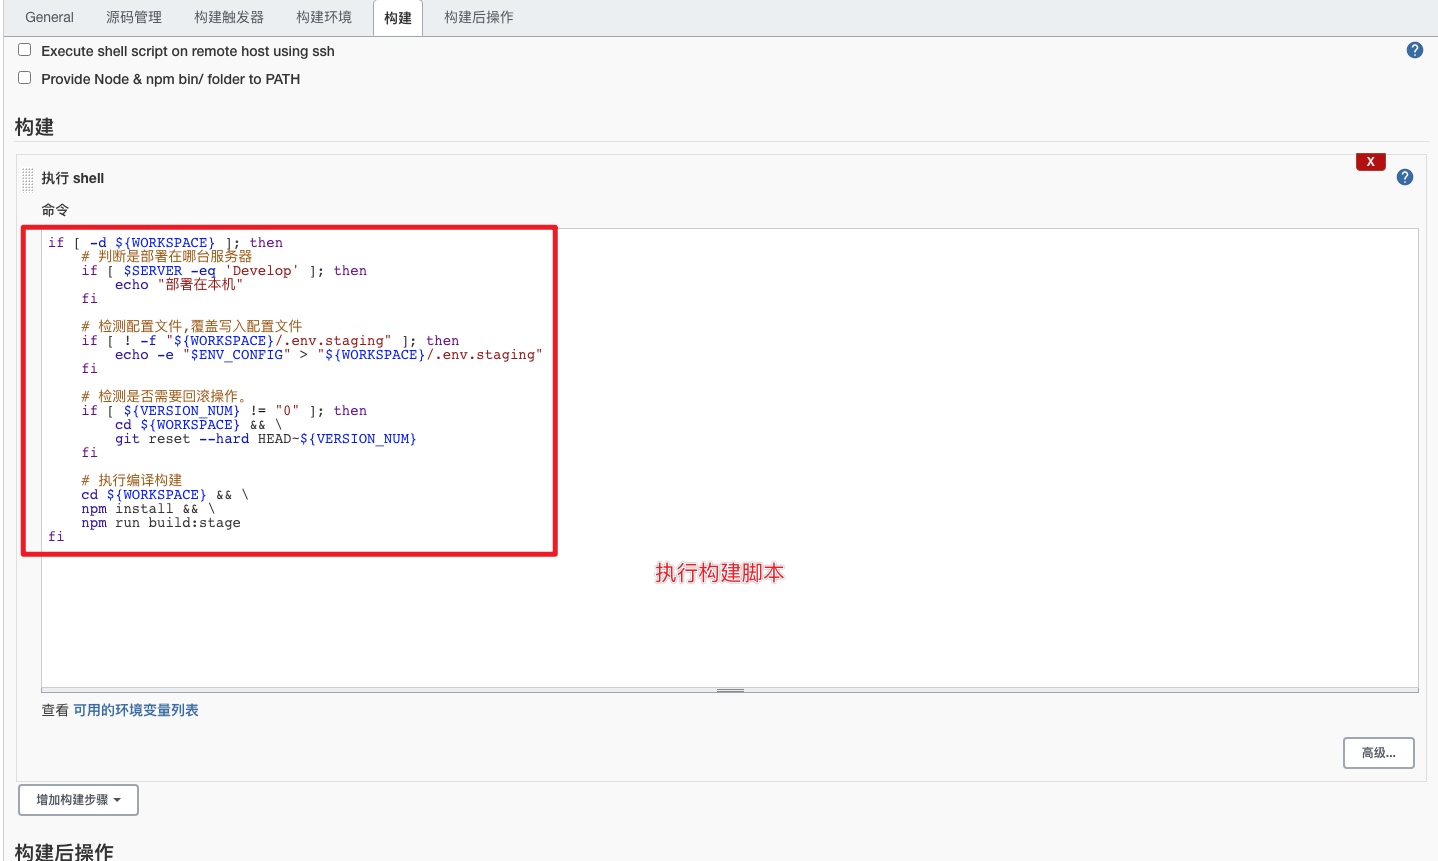The height and width of the screenshot is (861, 1438).
Task: Click the 构建 section heading
Action: coord(34,127)
